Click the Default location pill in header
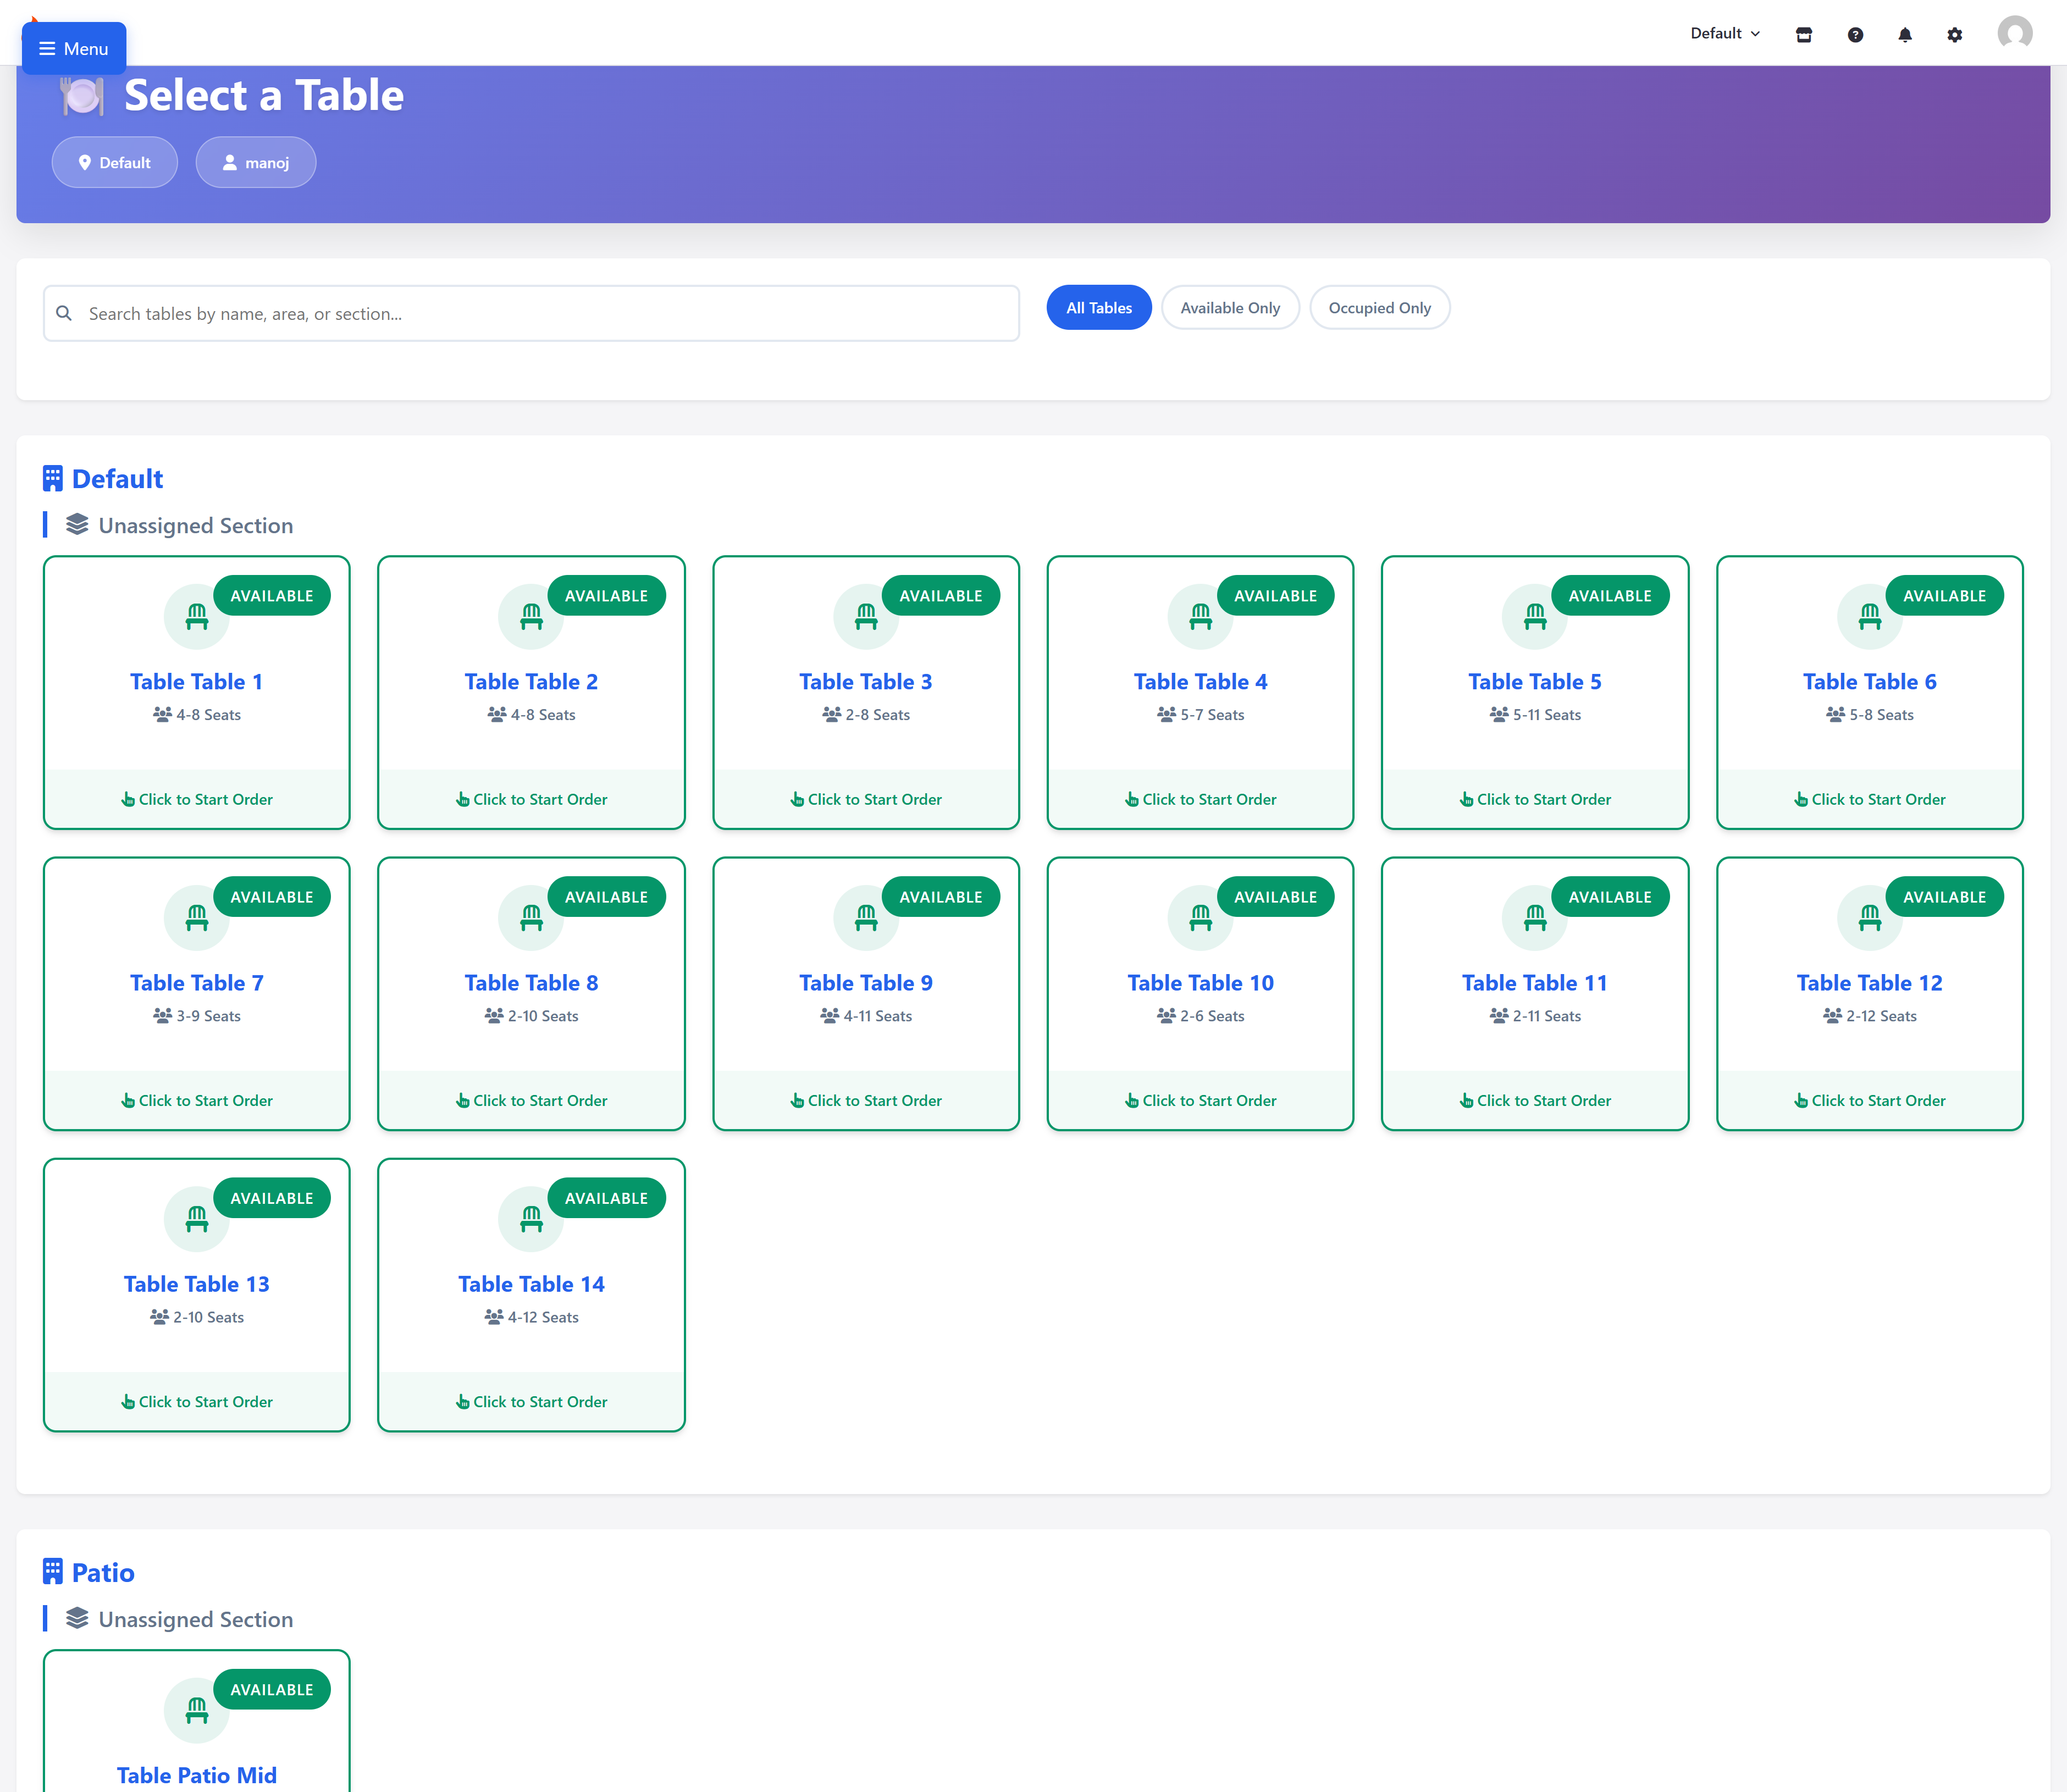Image resolution: width=2067 pixels, height=1792 pixels. coord(115,162)
